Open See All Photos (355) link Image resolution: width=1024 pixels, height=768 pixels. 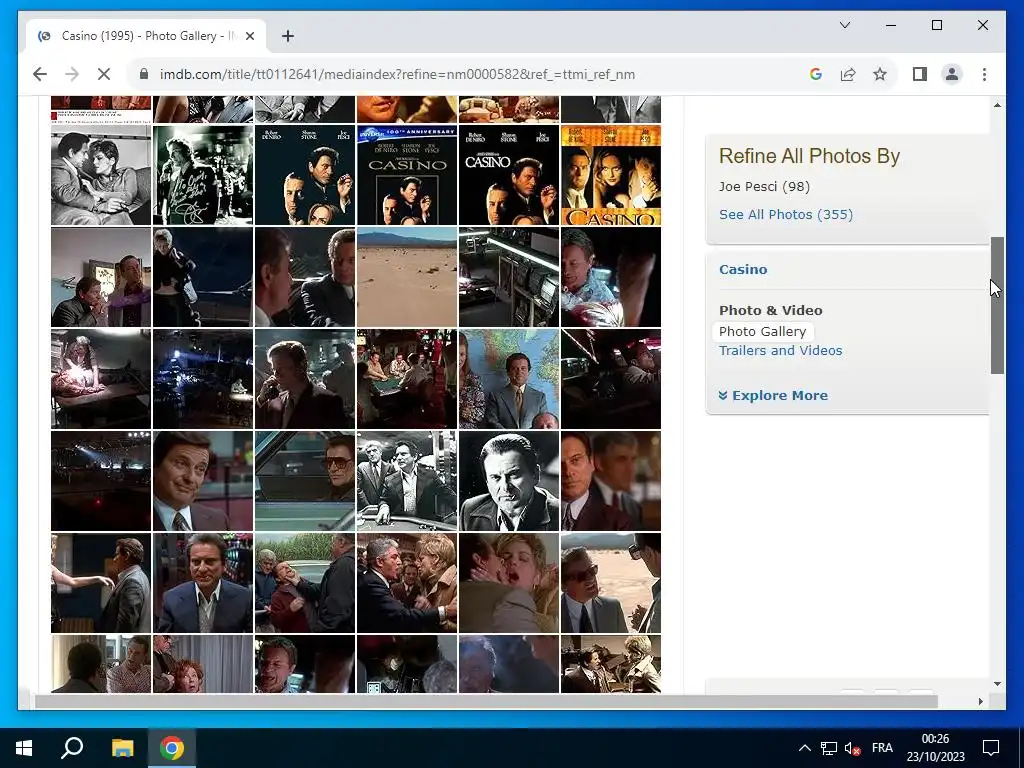(x=786, y=215)
